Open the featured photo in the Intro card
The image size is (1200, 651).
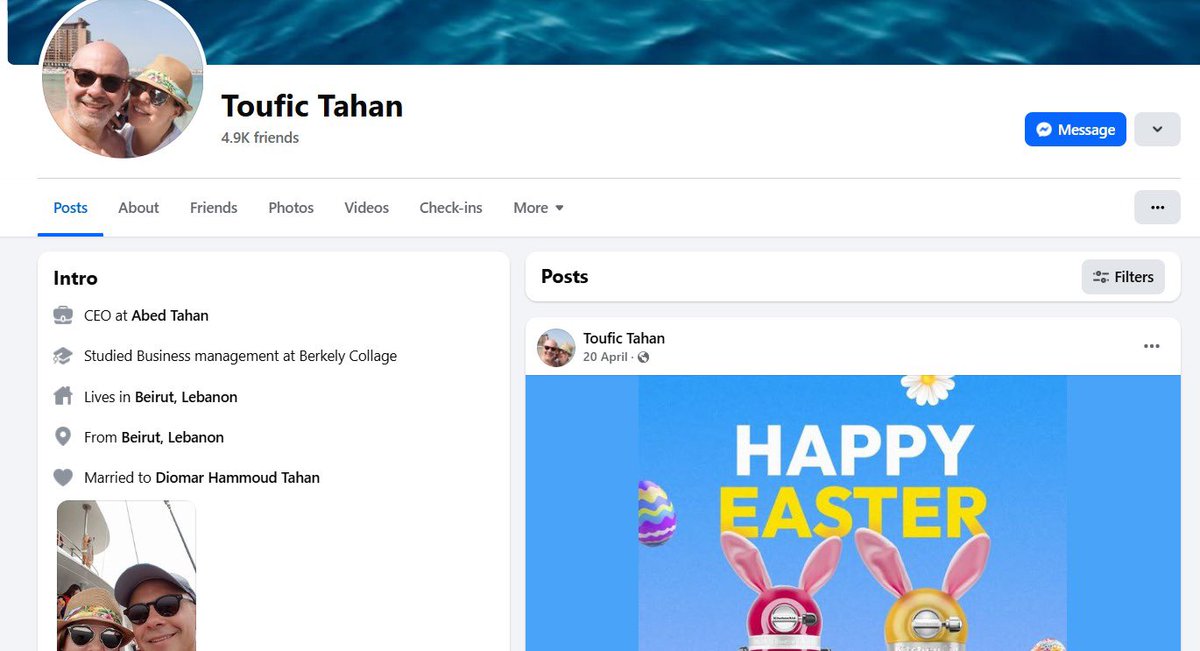(x=126, y=575)
